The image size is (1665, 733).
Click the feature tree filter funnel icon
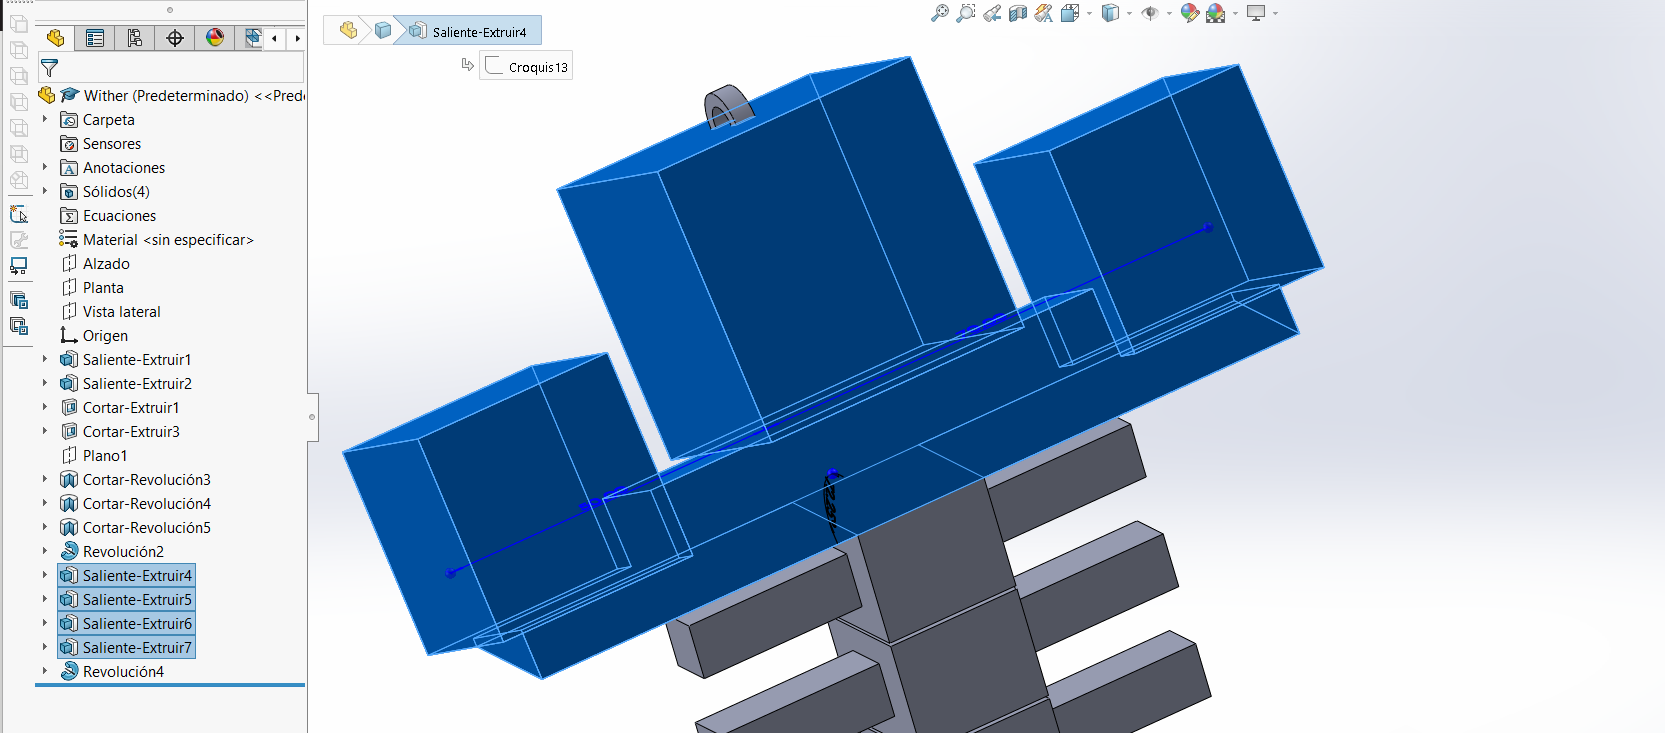(49, 68)
